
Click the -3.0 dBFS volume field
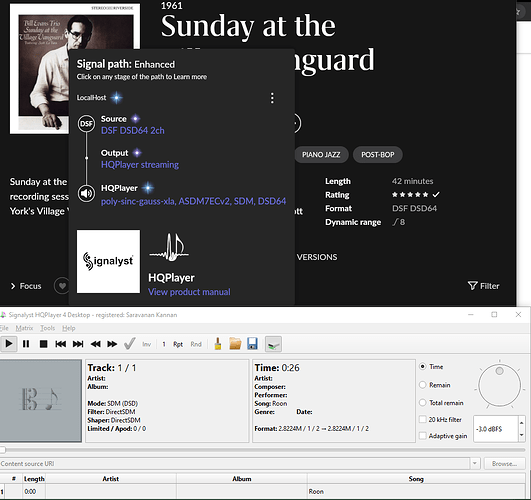tap(496, 429)
